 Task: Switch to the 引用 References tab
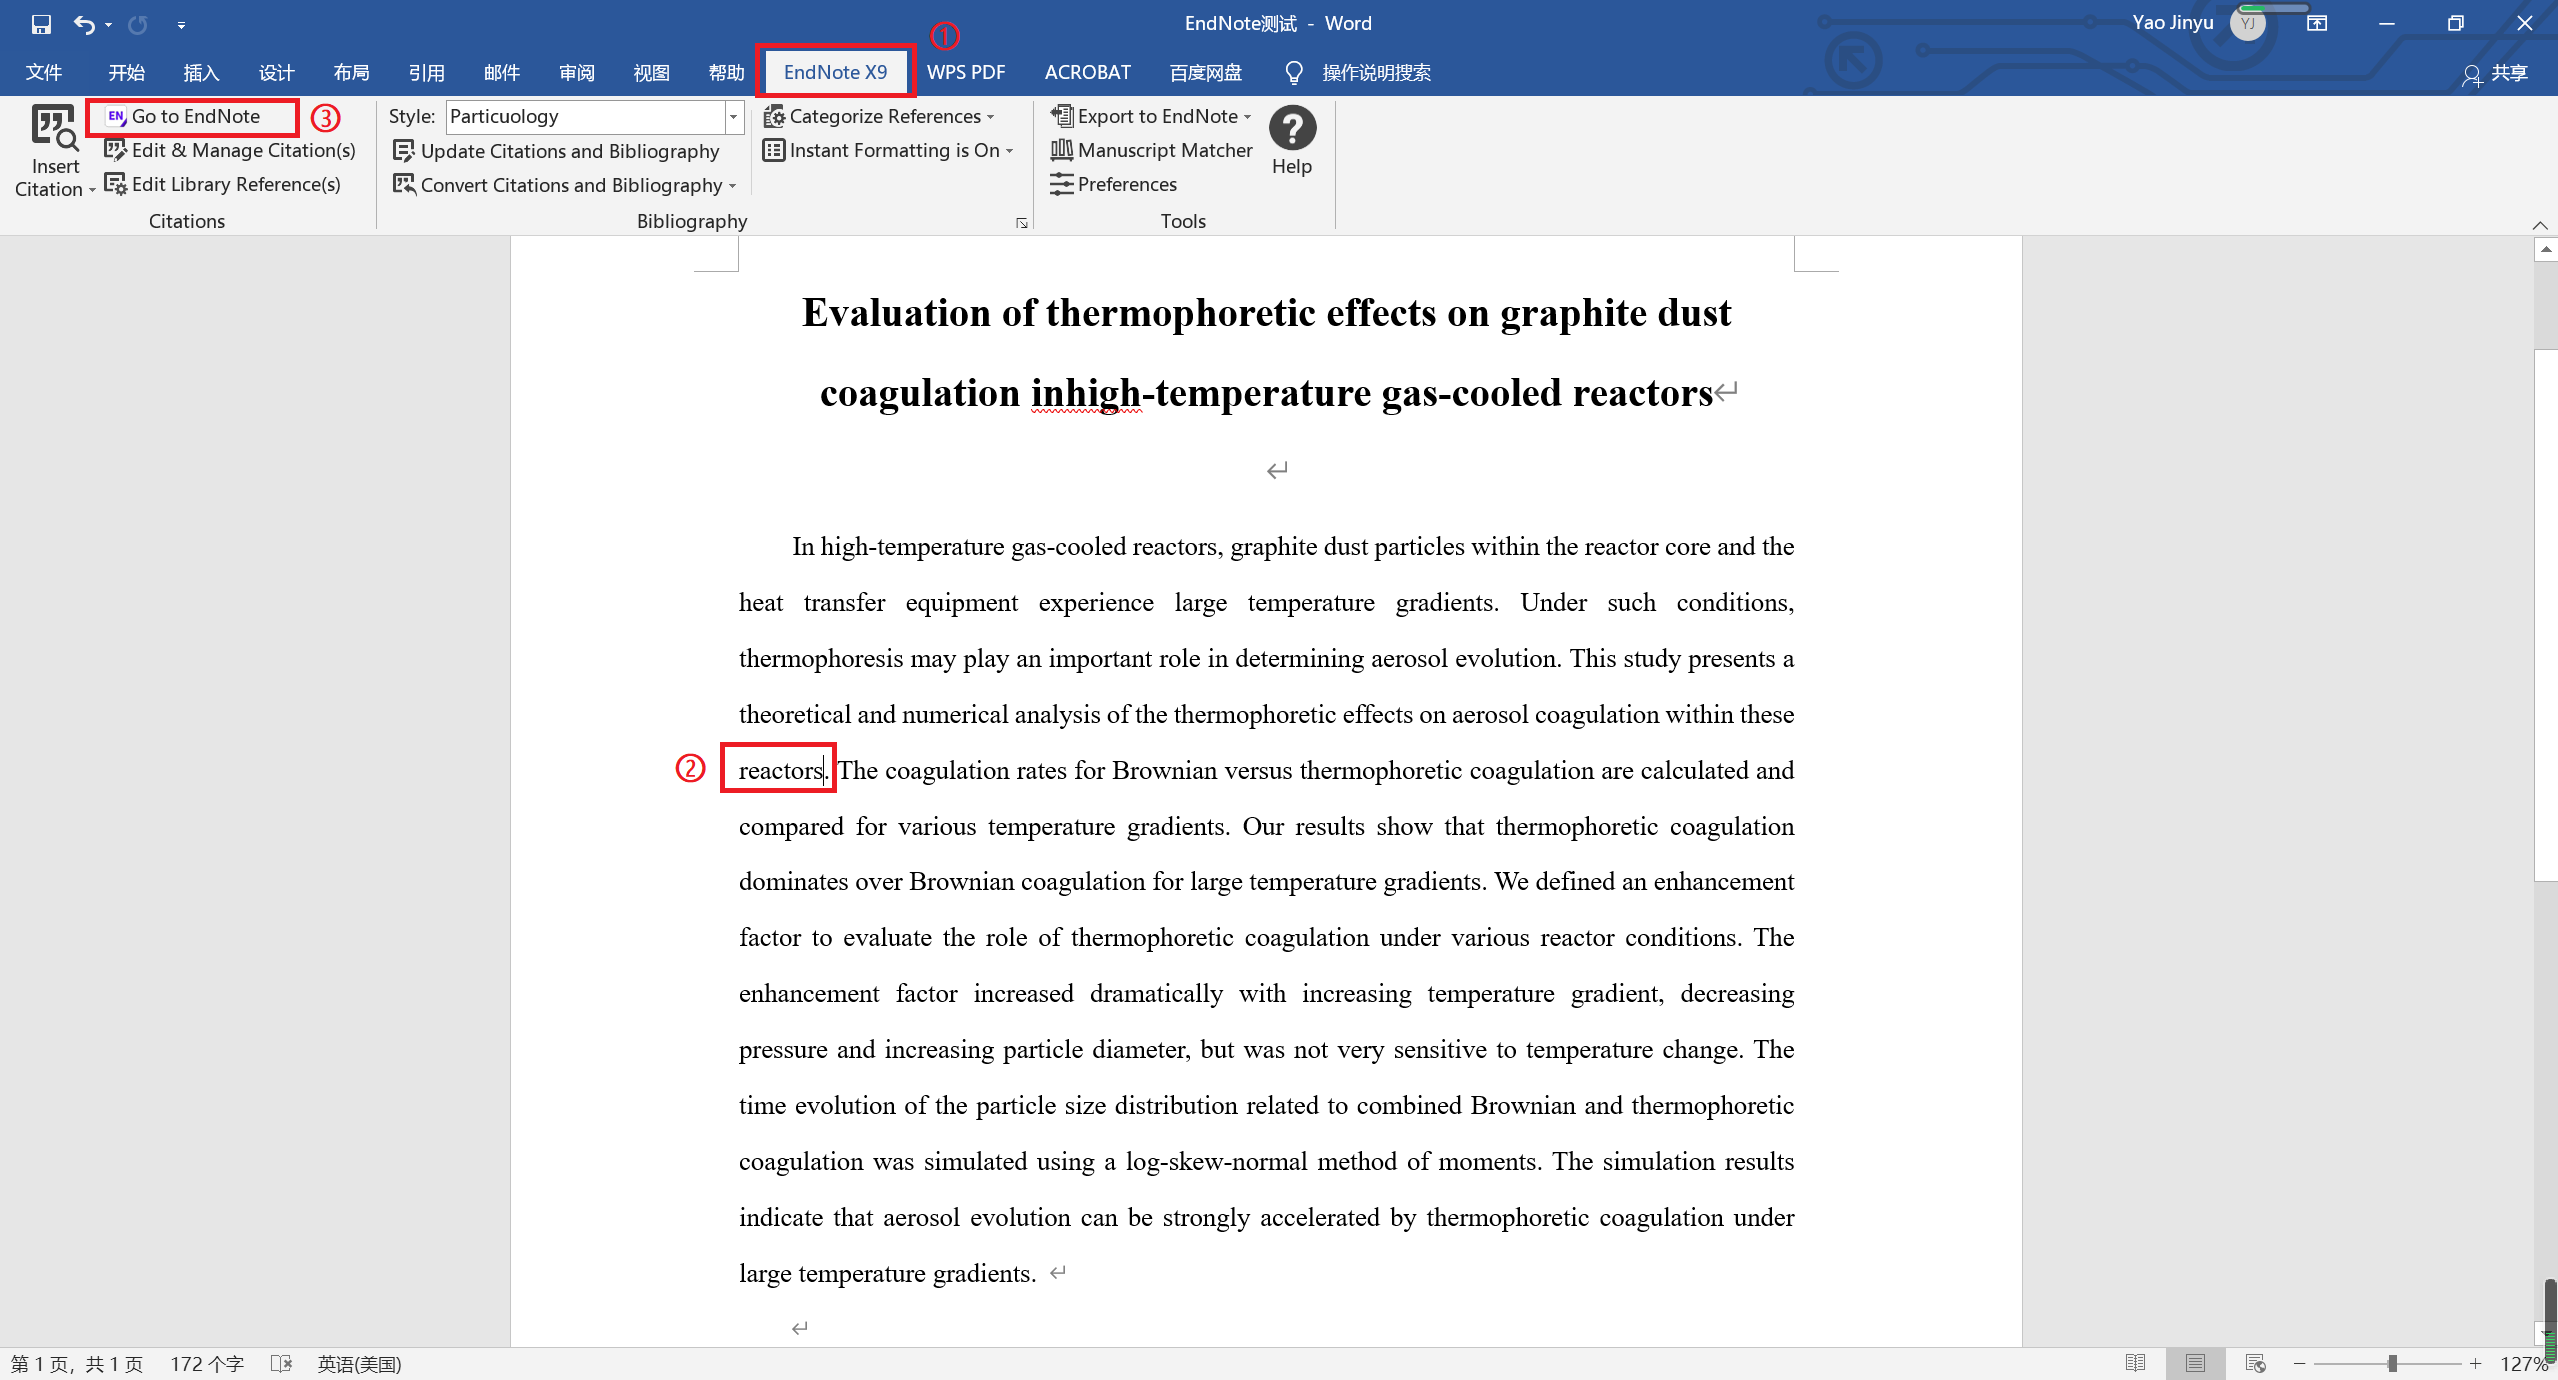point(426,72)
